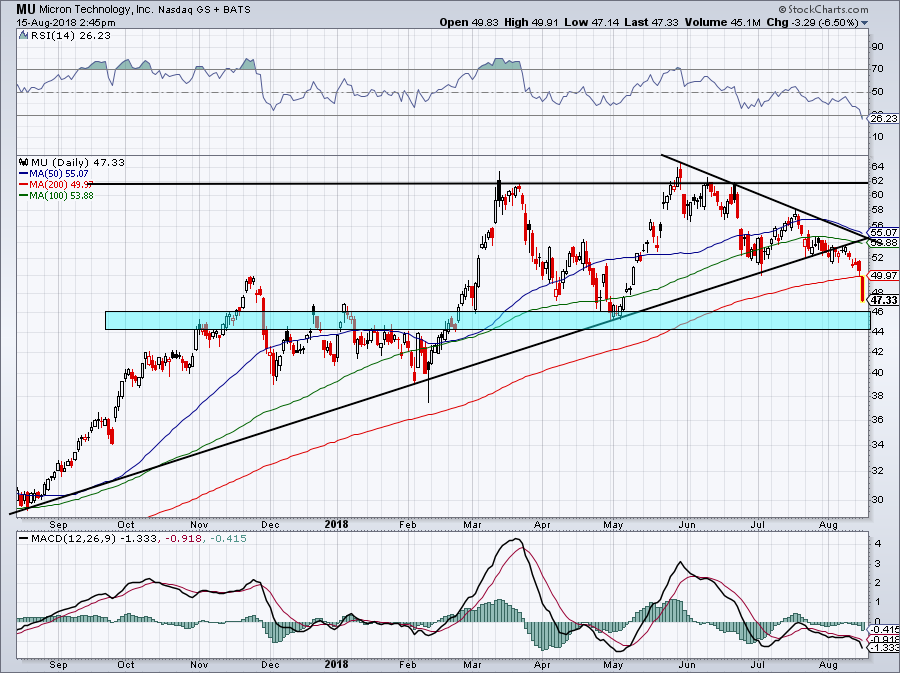
Task: Click the RSI area-chart legend icon
Action: (23, 36)
